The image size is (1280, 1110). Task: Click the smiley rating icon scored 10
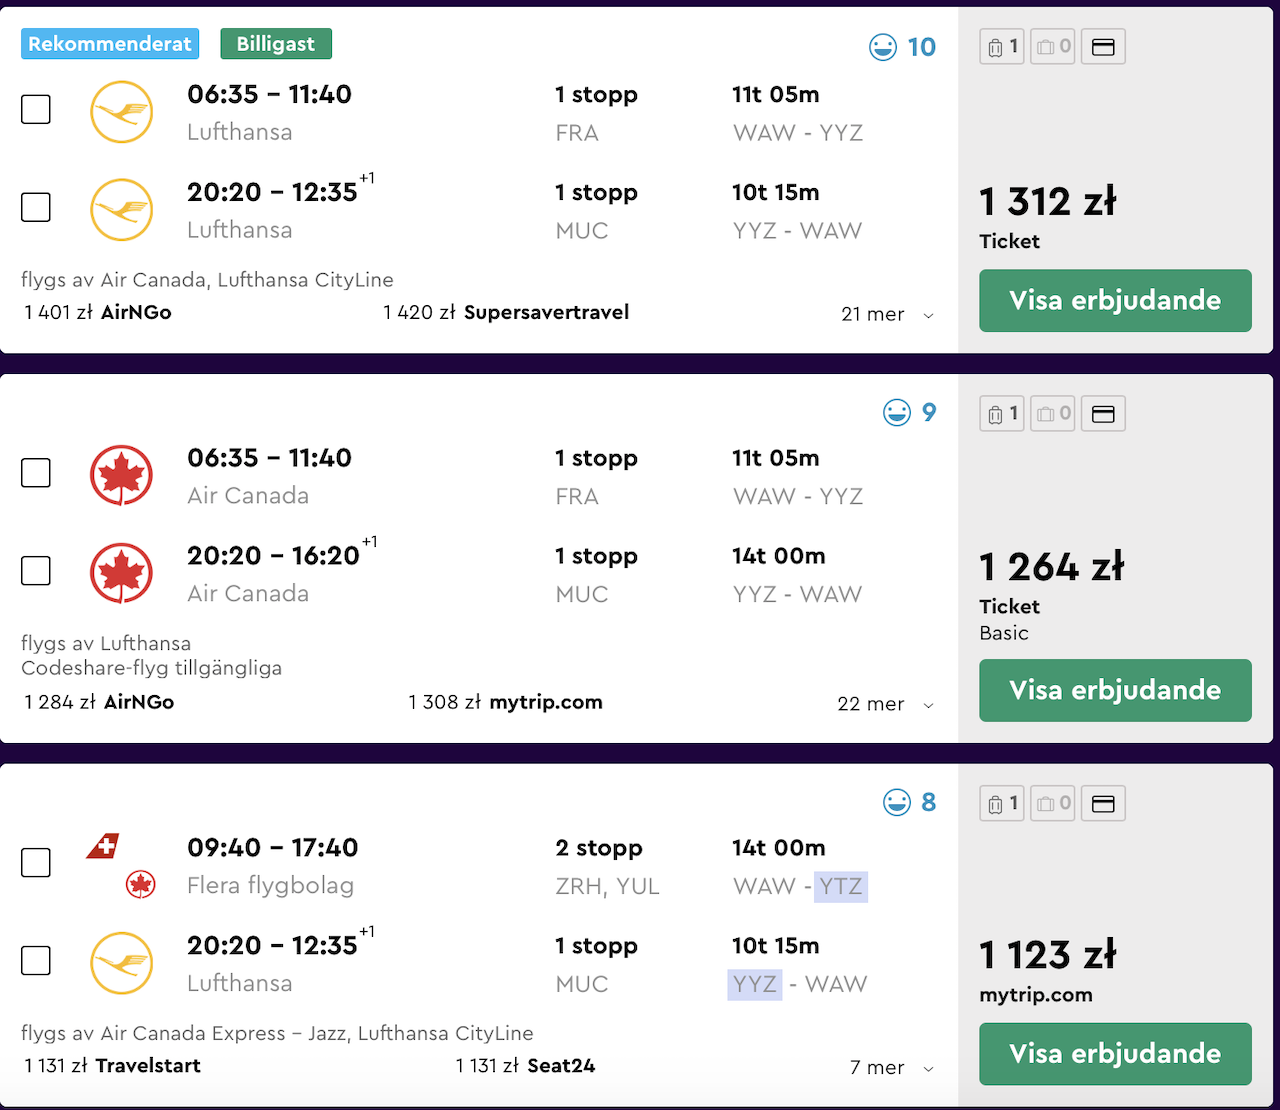883,47
